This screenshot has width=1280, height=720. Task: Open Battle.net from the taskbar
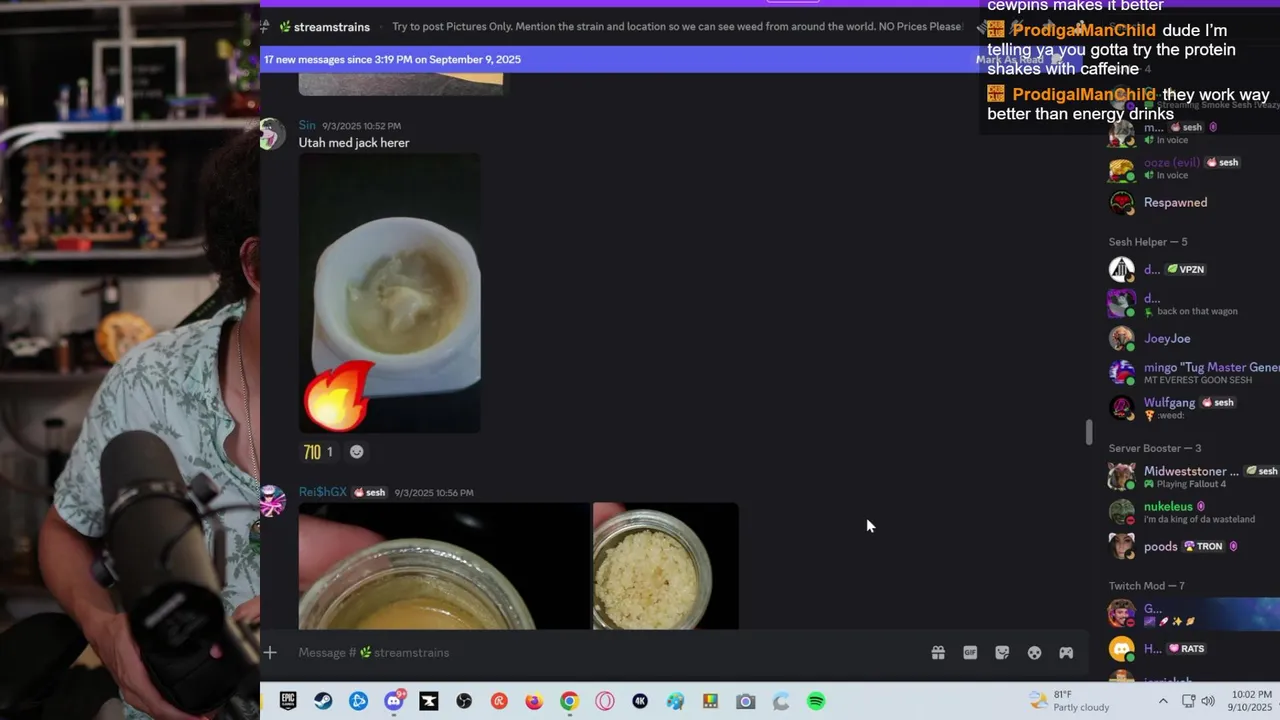[358, 701]
